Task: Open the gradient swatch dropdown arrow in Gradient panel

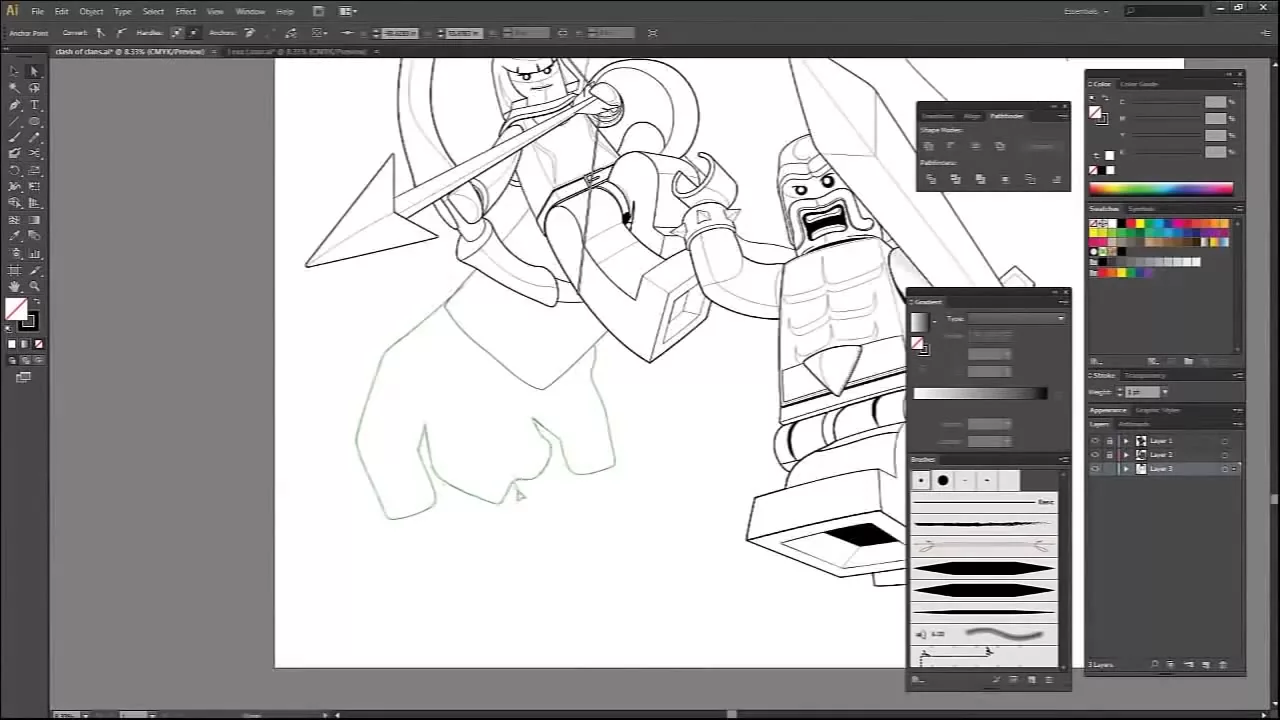Action: [x=935, y=322]
